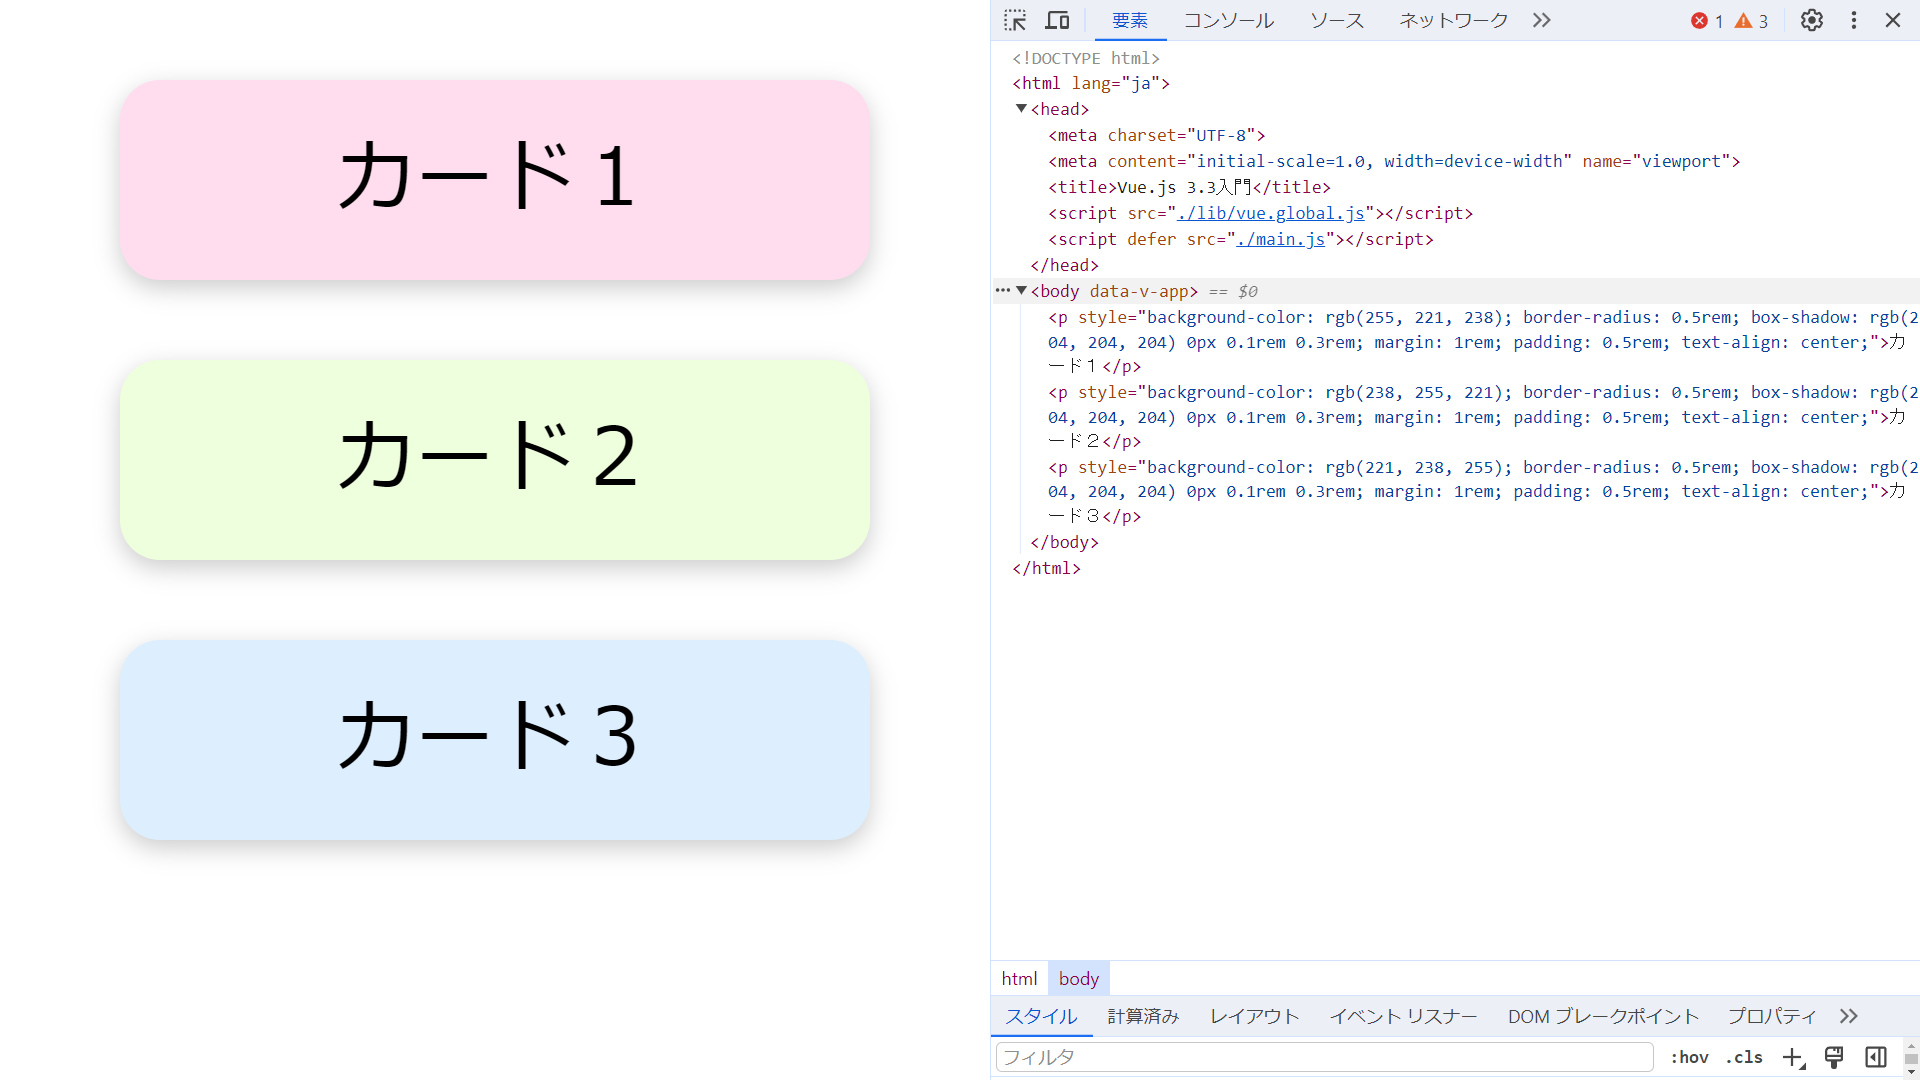The height and width of the screenshot is (1080, 1920).
Task: Collapse the body data-v-app node
Action: coord(1021,291)
